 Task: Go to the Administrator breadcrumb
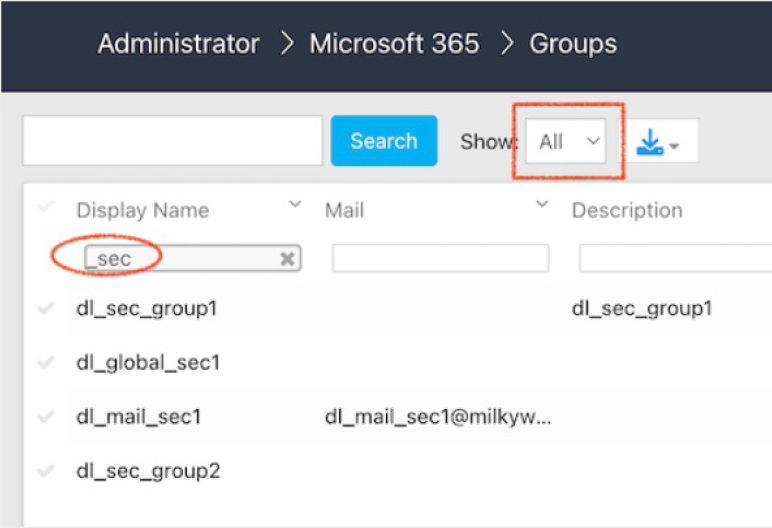click(x=178, y=44)
